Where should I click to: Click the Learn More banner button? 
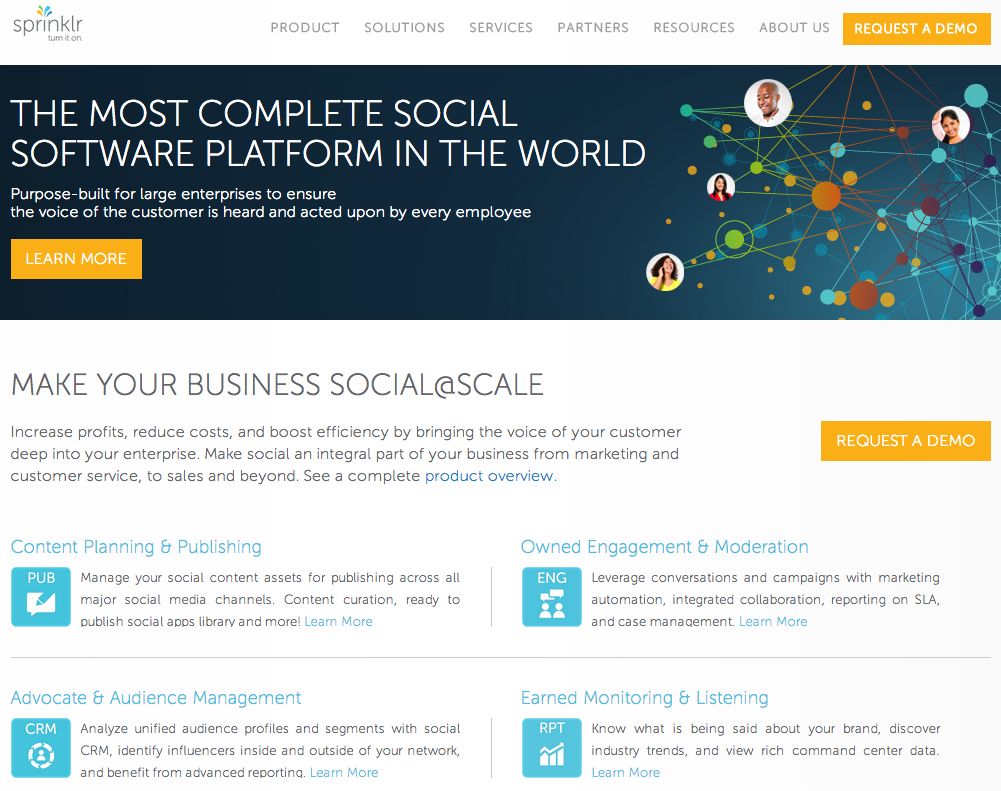[76, 259]
